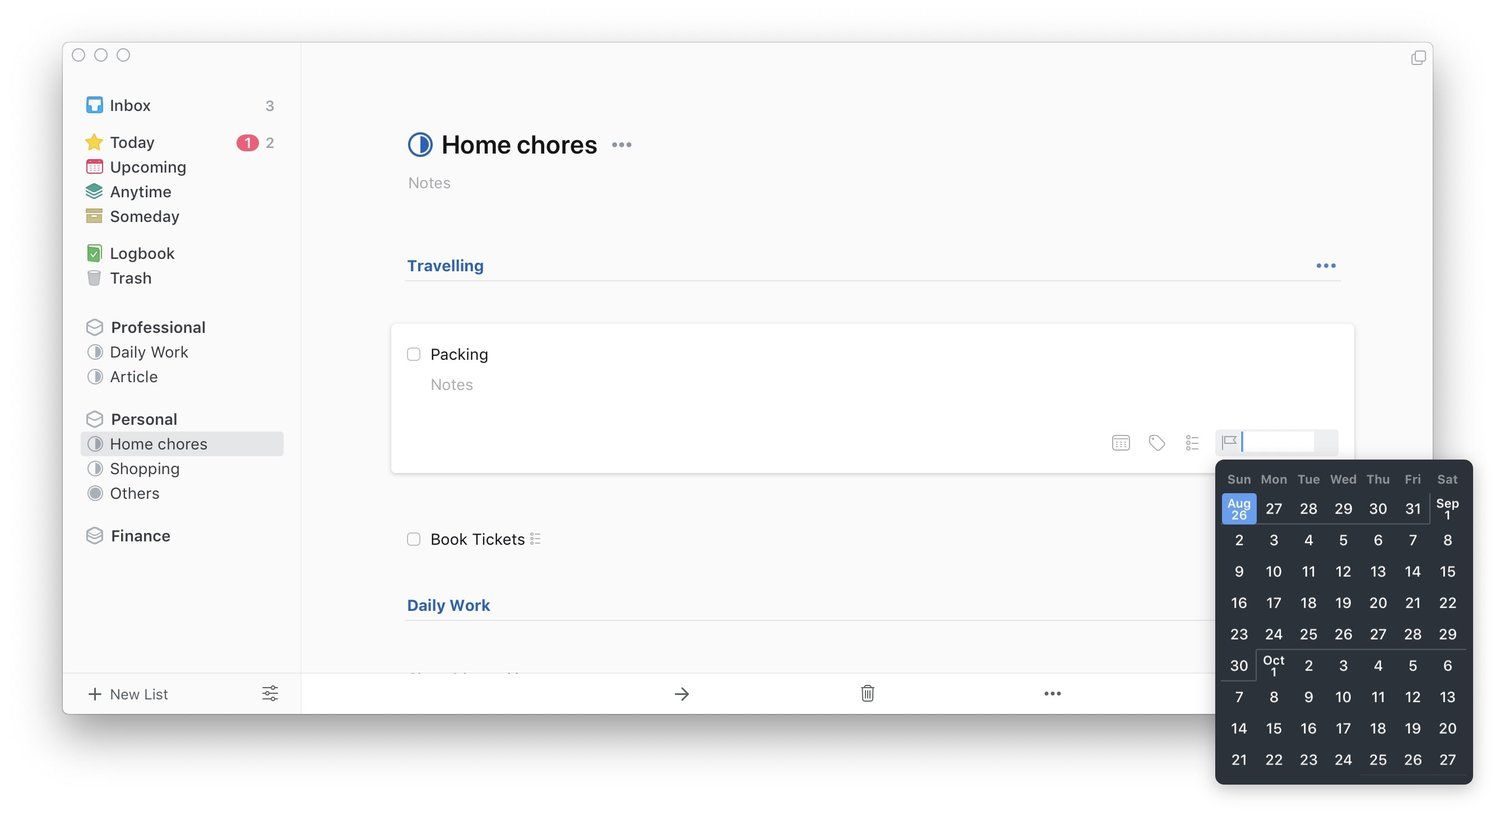This screenshot has height=816, width=1500.
Task: Open the bottom toolbar more actions menu
Action: 1053,694
